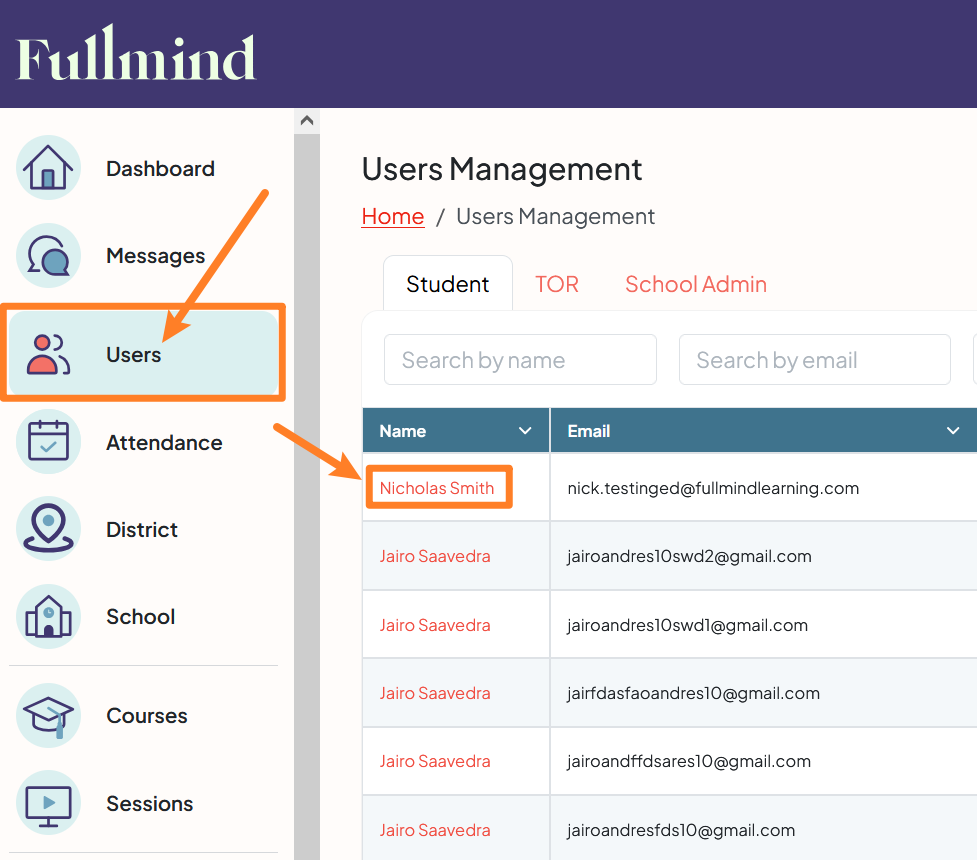Switch to the TOR tab

pos(557,283)
